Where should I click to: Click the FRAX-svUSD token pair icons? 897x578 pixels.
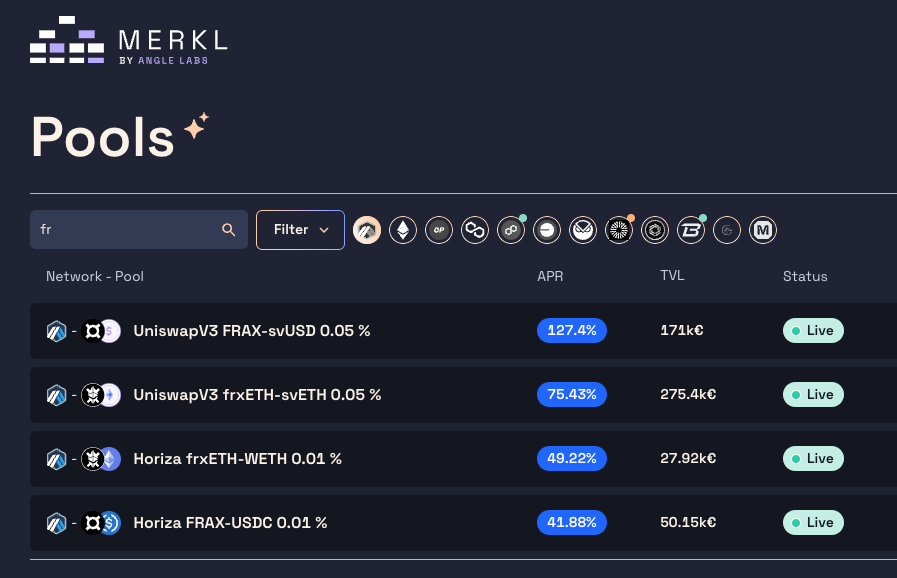[x=101, y=331]
